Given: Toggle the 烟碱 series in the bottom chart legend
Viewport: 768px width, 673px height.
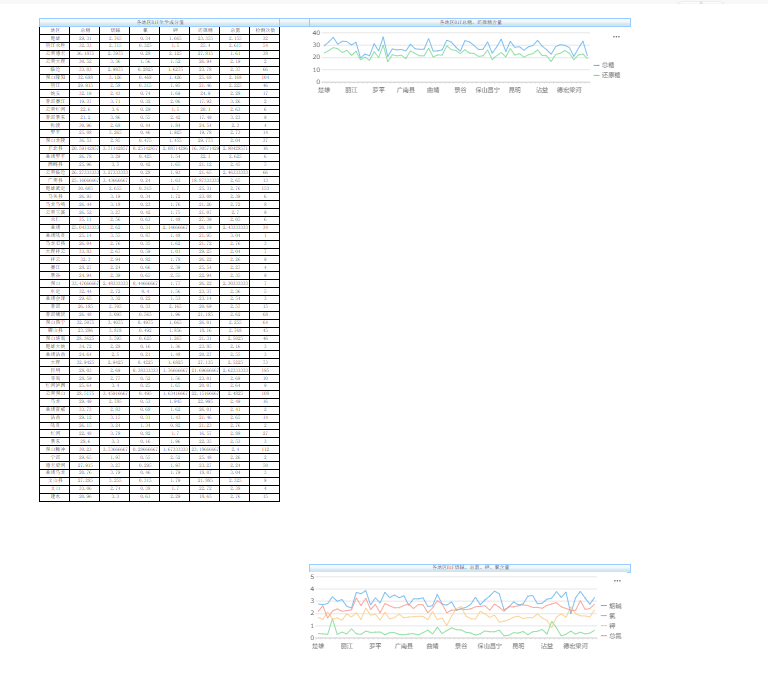Looking at the screenshot, I should [x=611, y=606].
